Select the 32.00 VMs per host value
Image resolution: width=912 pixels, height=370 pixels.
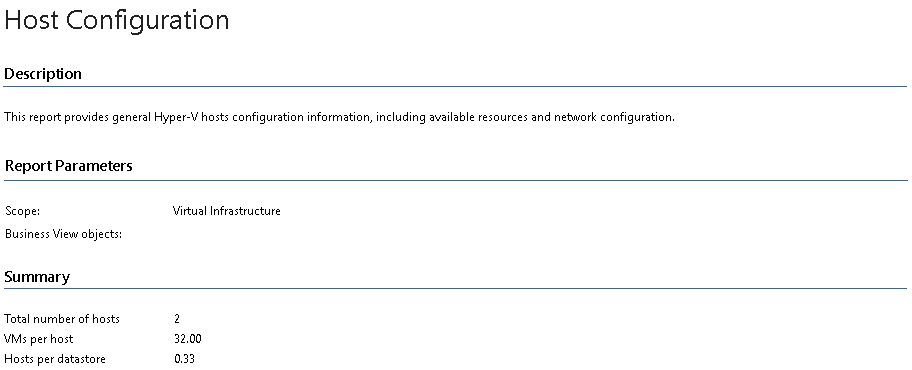[188, 339]
